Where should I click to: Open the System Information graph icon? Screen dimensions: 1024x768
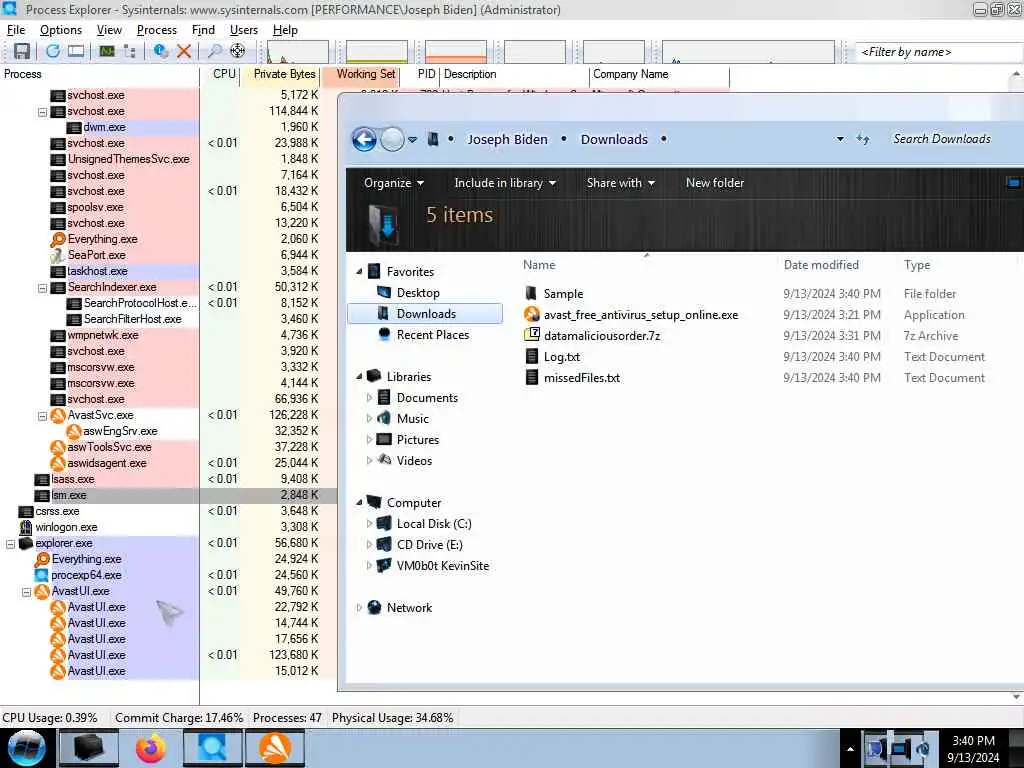[x=106, y=51]
